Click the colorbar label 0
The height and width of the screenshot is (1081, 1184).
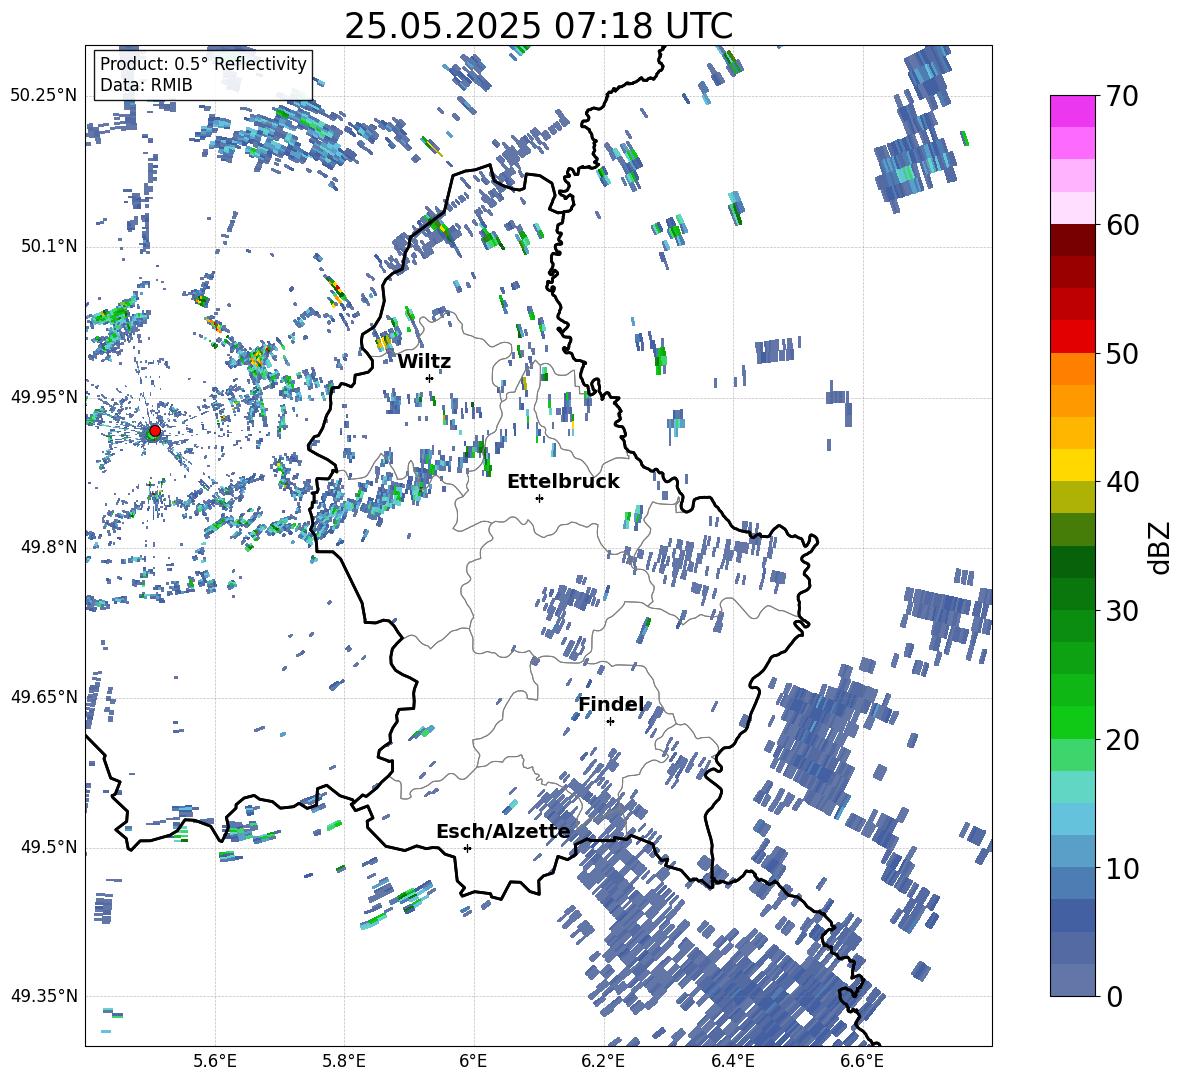coord(1114,996)
